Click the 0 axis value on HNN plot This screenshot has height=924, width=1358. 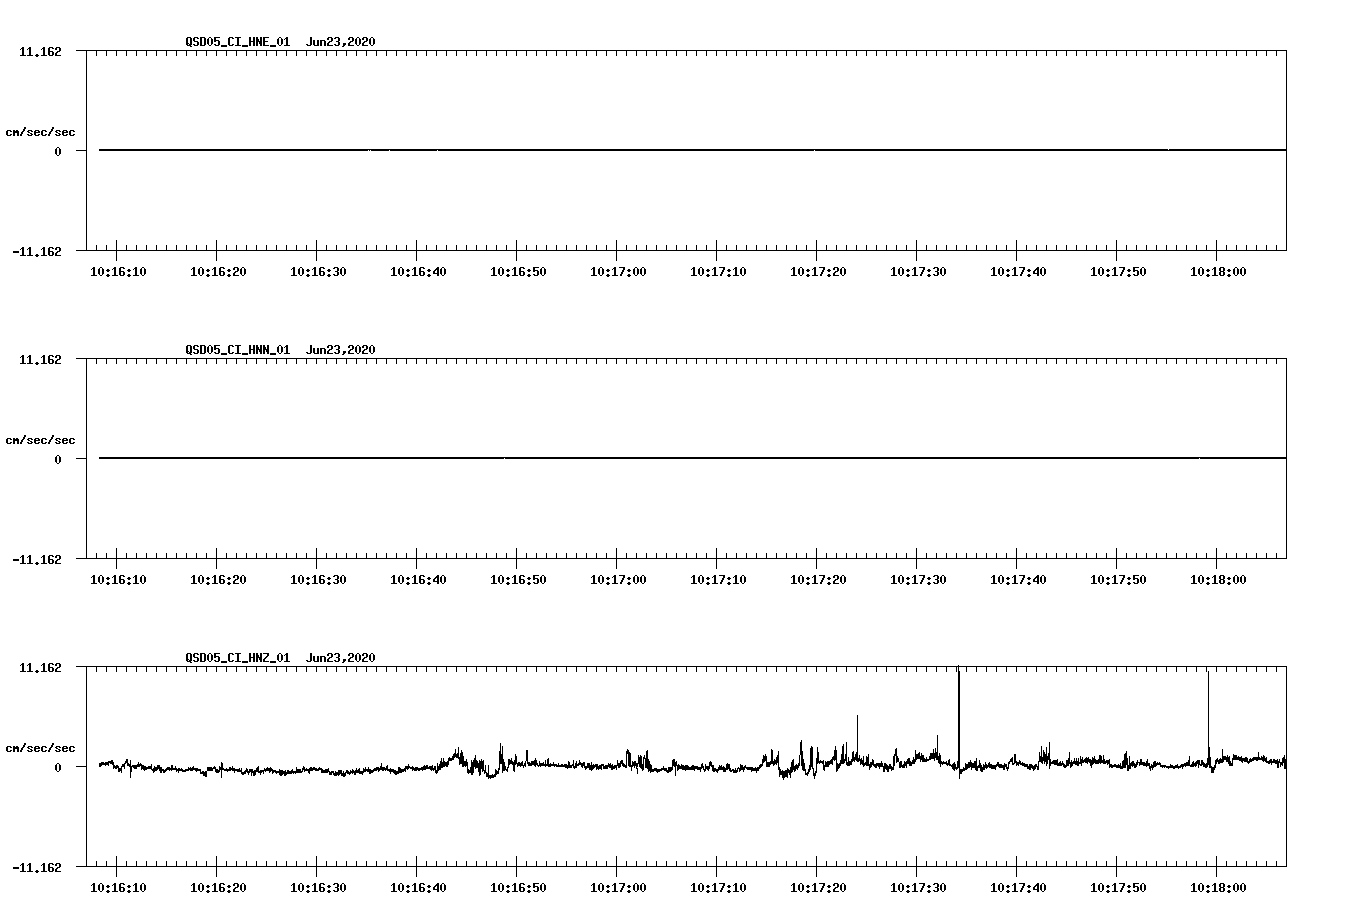[x=58, y=459]
